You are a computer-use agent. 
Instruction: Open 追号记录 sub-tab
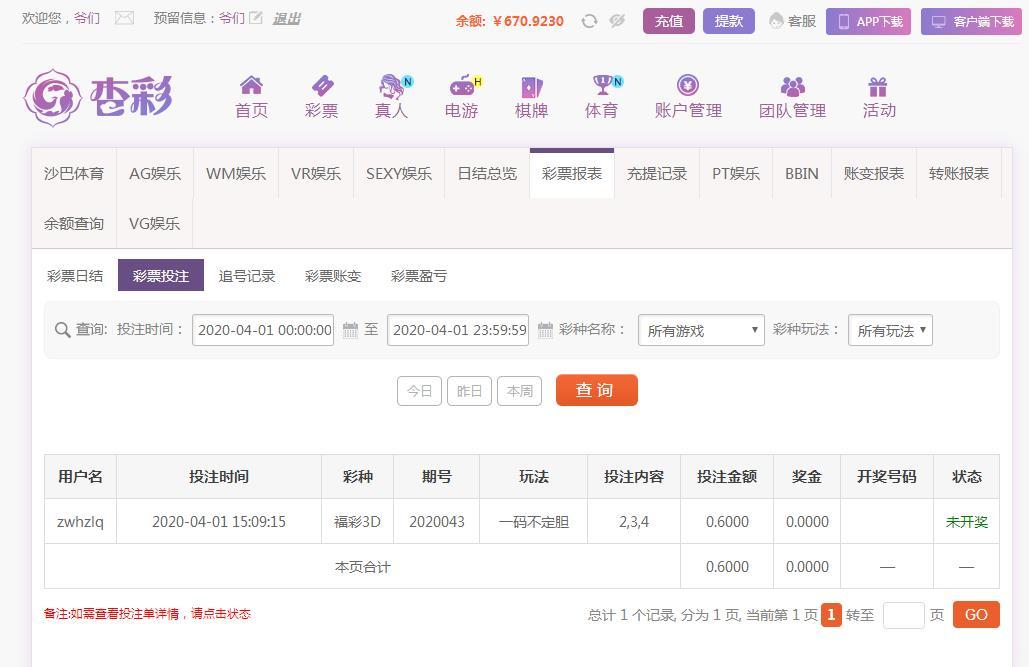pos(247,276)
